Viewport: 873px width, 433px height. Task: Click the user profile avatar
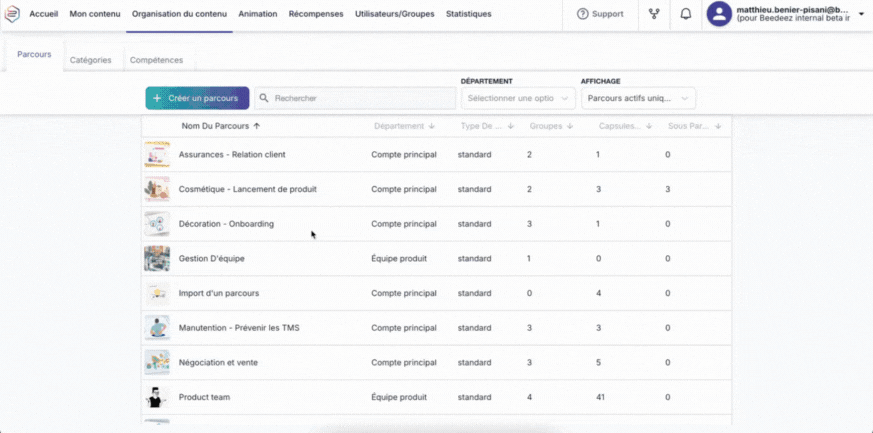click(x=719, y=14)
